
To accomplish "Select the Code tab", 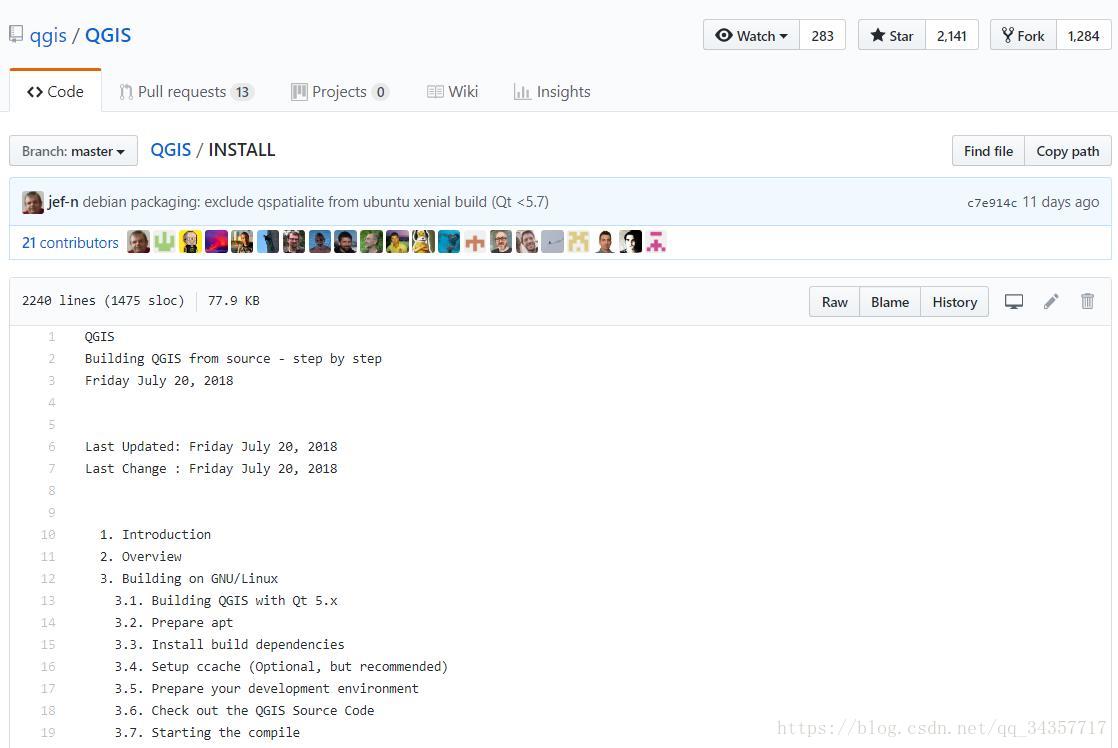I will coord(55,91).
